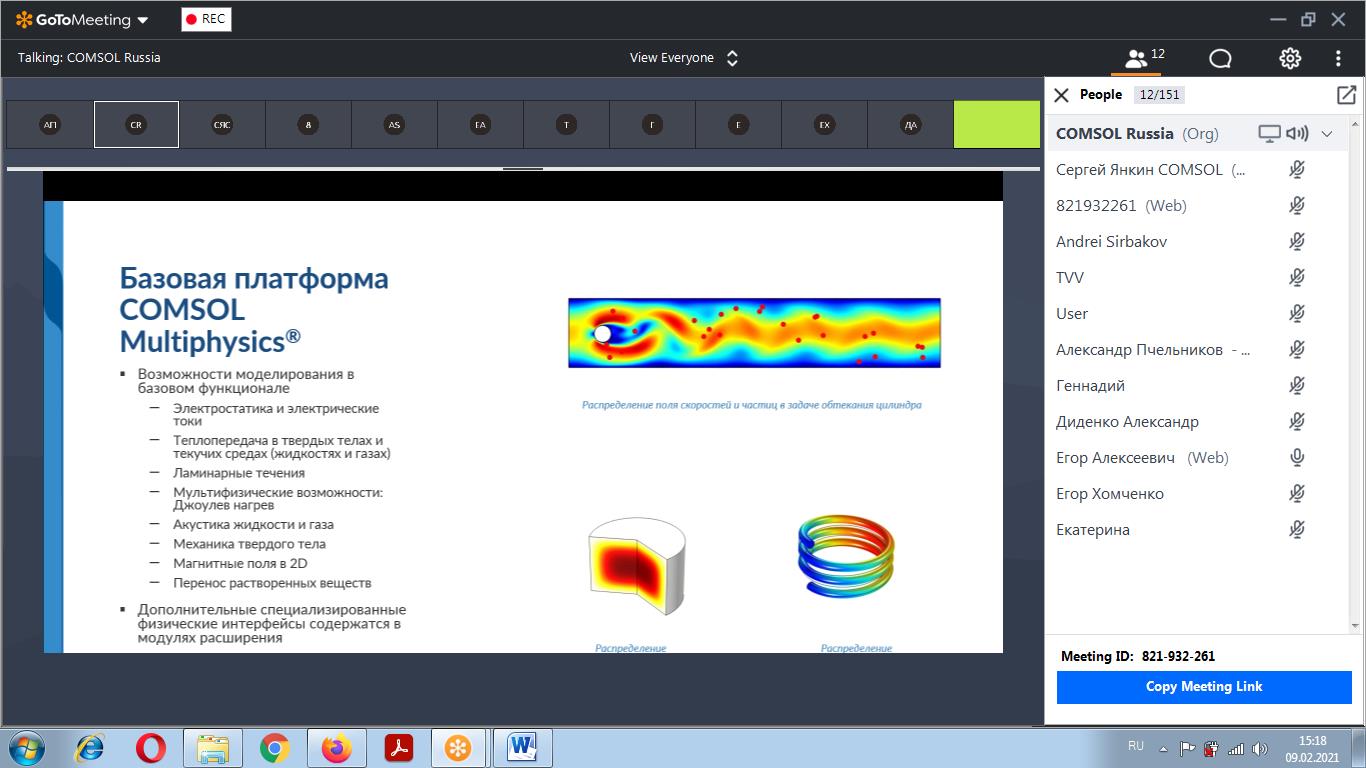Click the REC recording indicator
Screen dimensions: 1366x768
(x=206, y=19)
